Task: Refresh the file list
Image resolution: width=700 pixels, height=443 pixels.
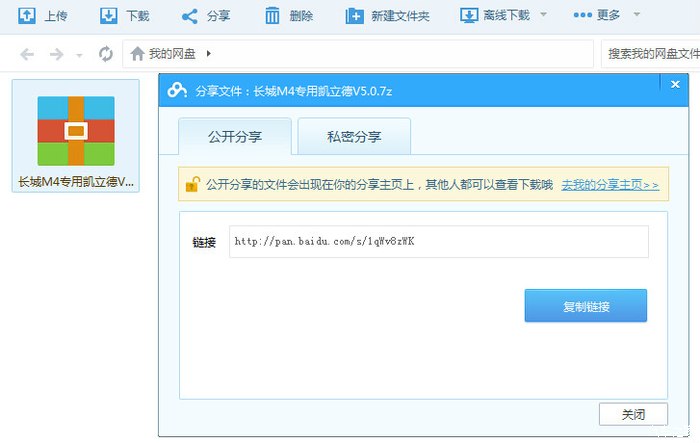Action: click(x=105, y=54)
